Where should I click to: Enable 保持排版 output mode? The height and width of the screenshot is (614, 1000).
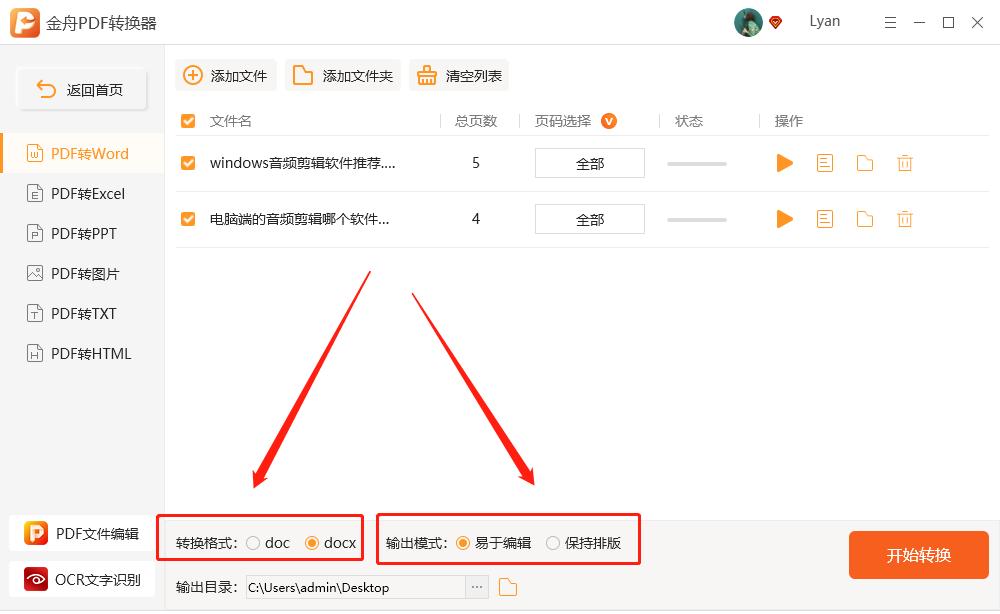click(x=554, y=542)
